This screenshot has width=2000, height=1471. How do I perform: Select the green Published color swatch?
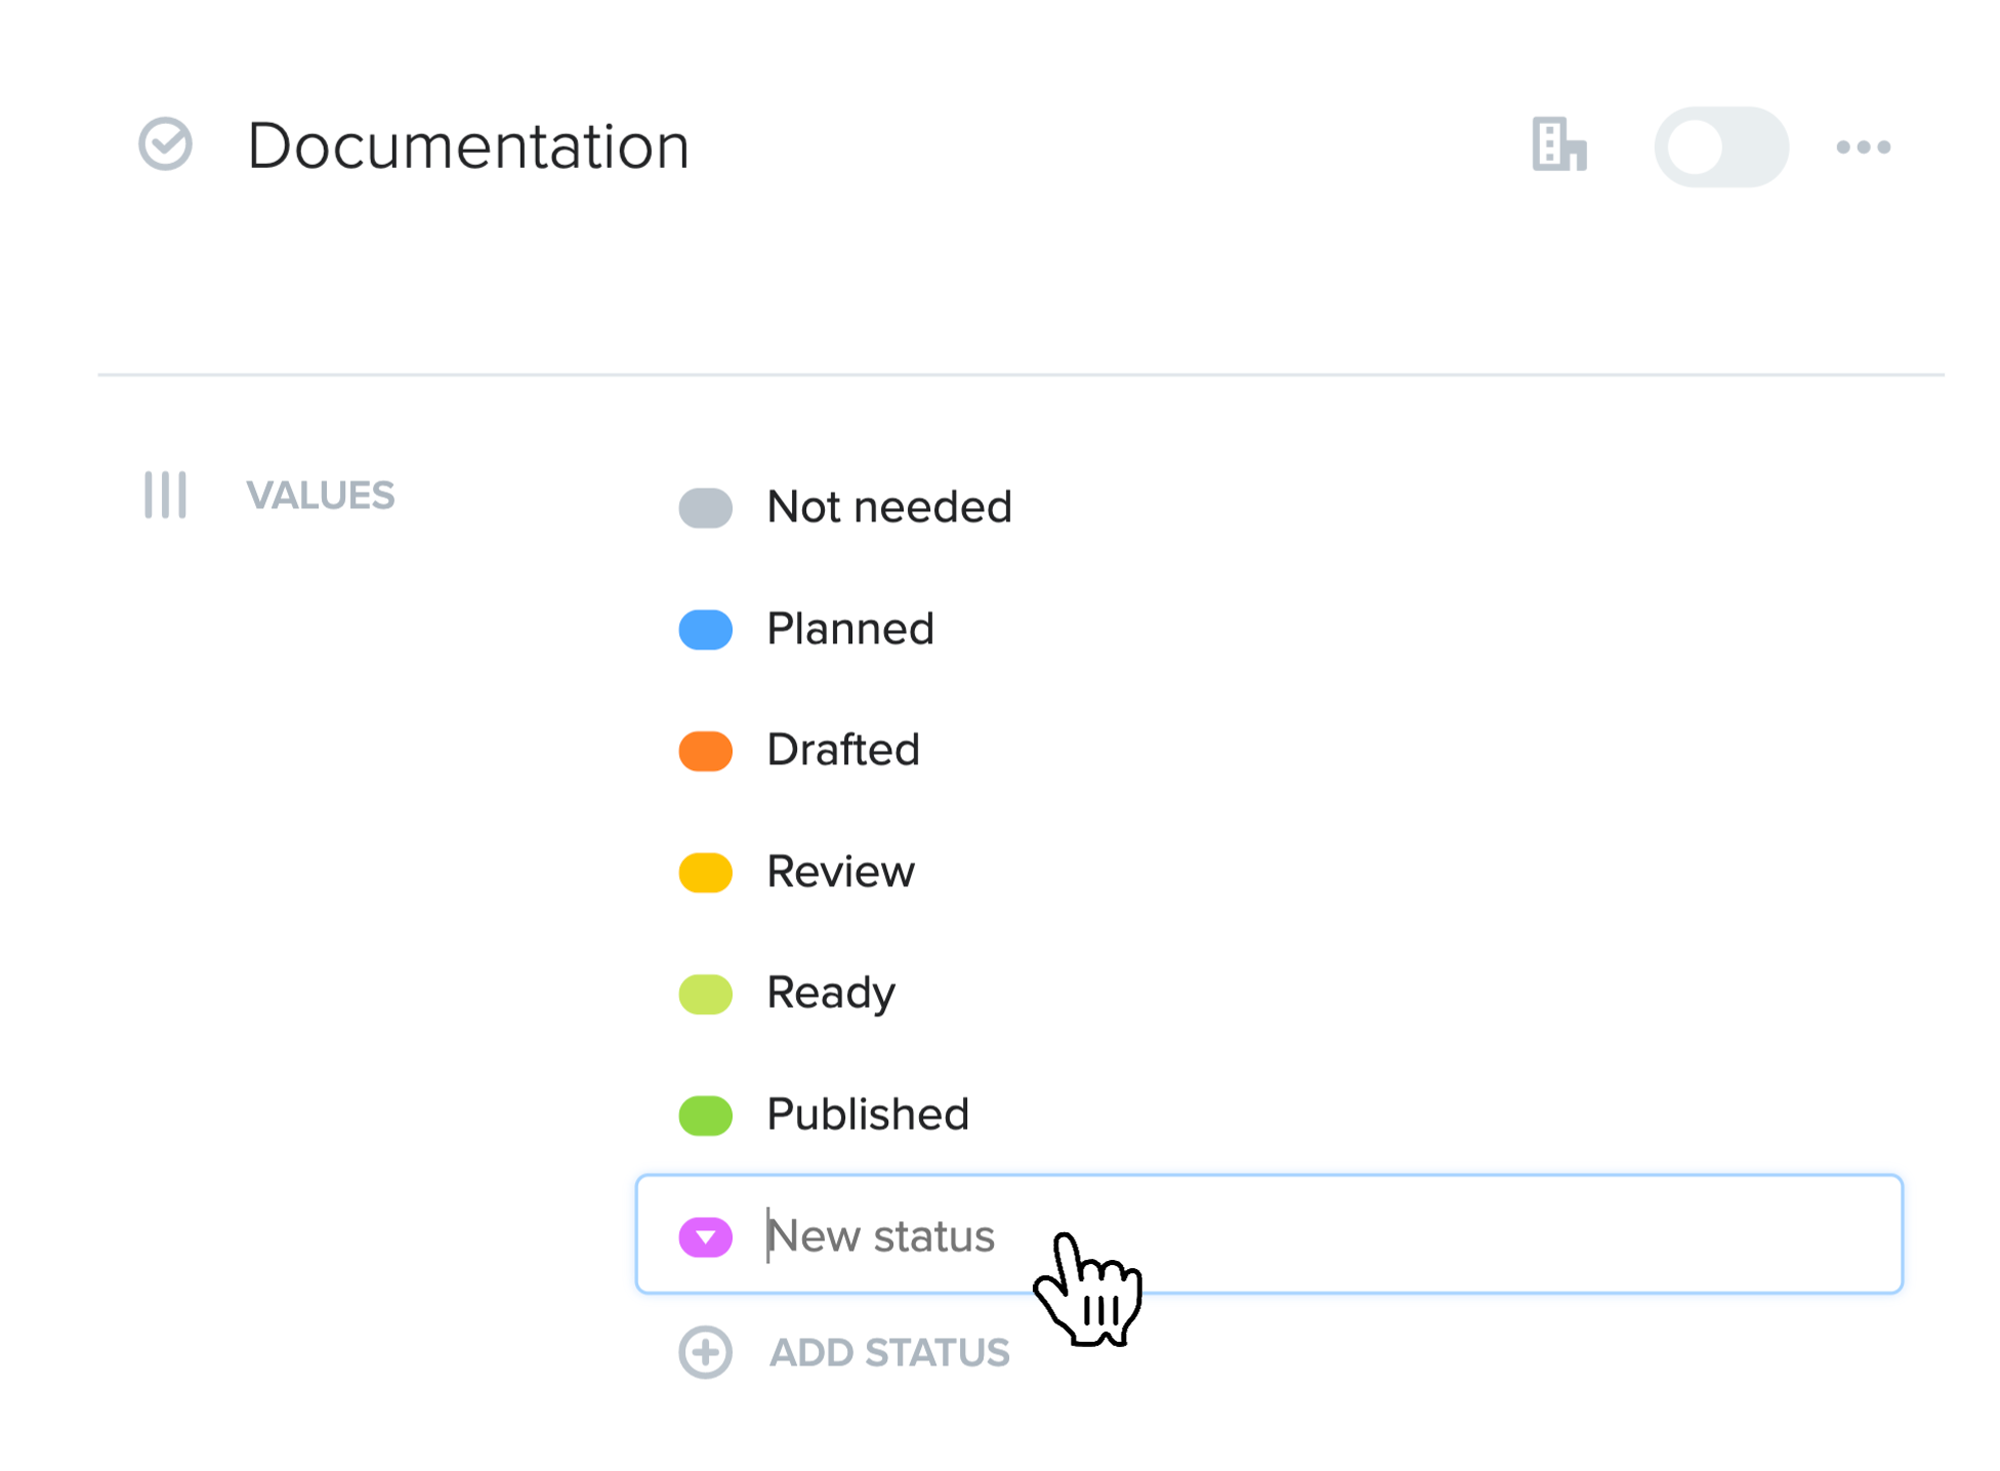705,1115
